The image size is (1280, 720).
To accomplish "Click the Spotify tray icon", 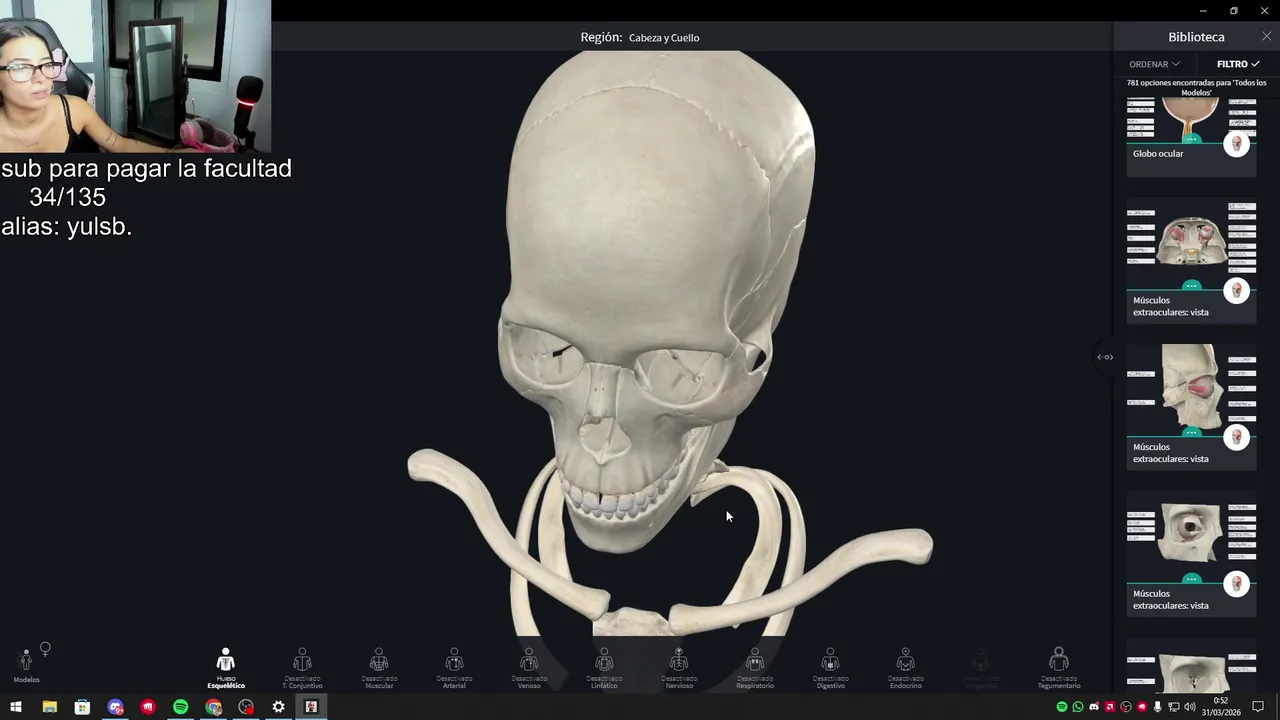I will [1062, 707].
